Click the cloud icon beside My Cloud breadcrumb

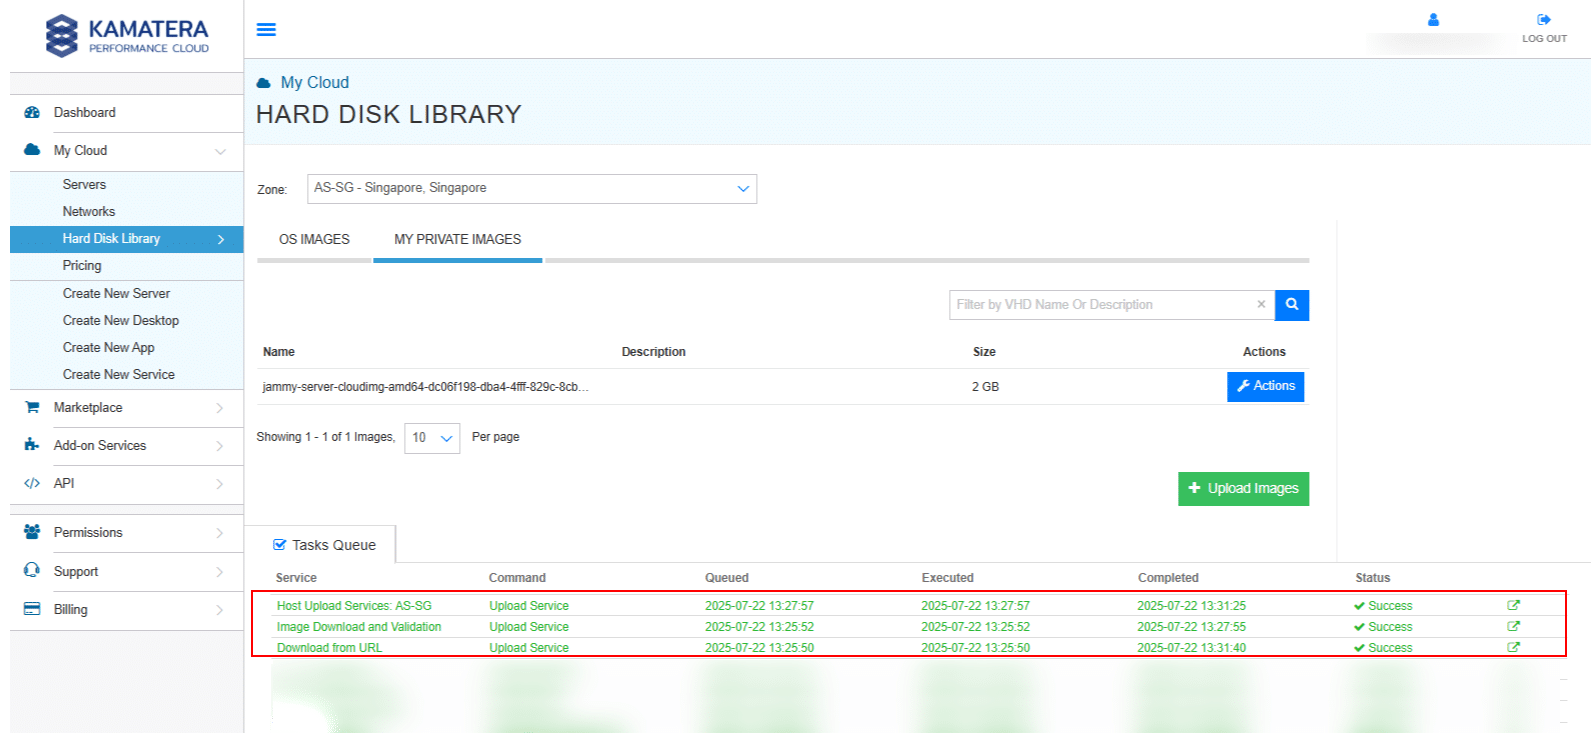pyautogui.click(x=264, y=83)
